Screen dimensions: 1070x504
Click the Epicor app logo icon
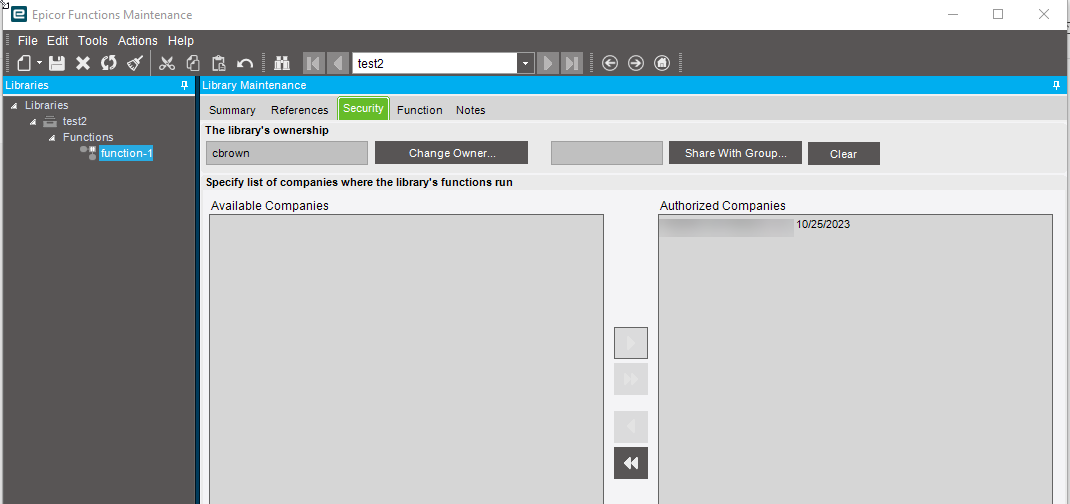pyautogui.click(x=18, y=14)
